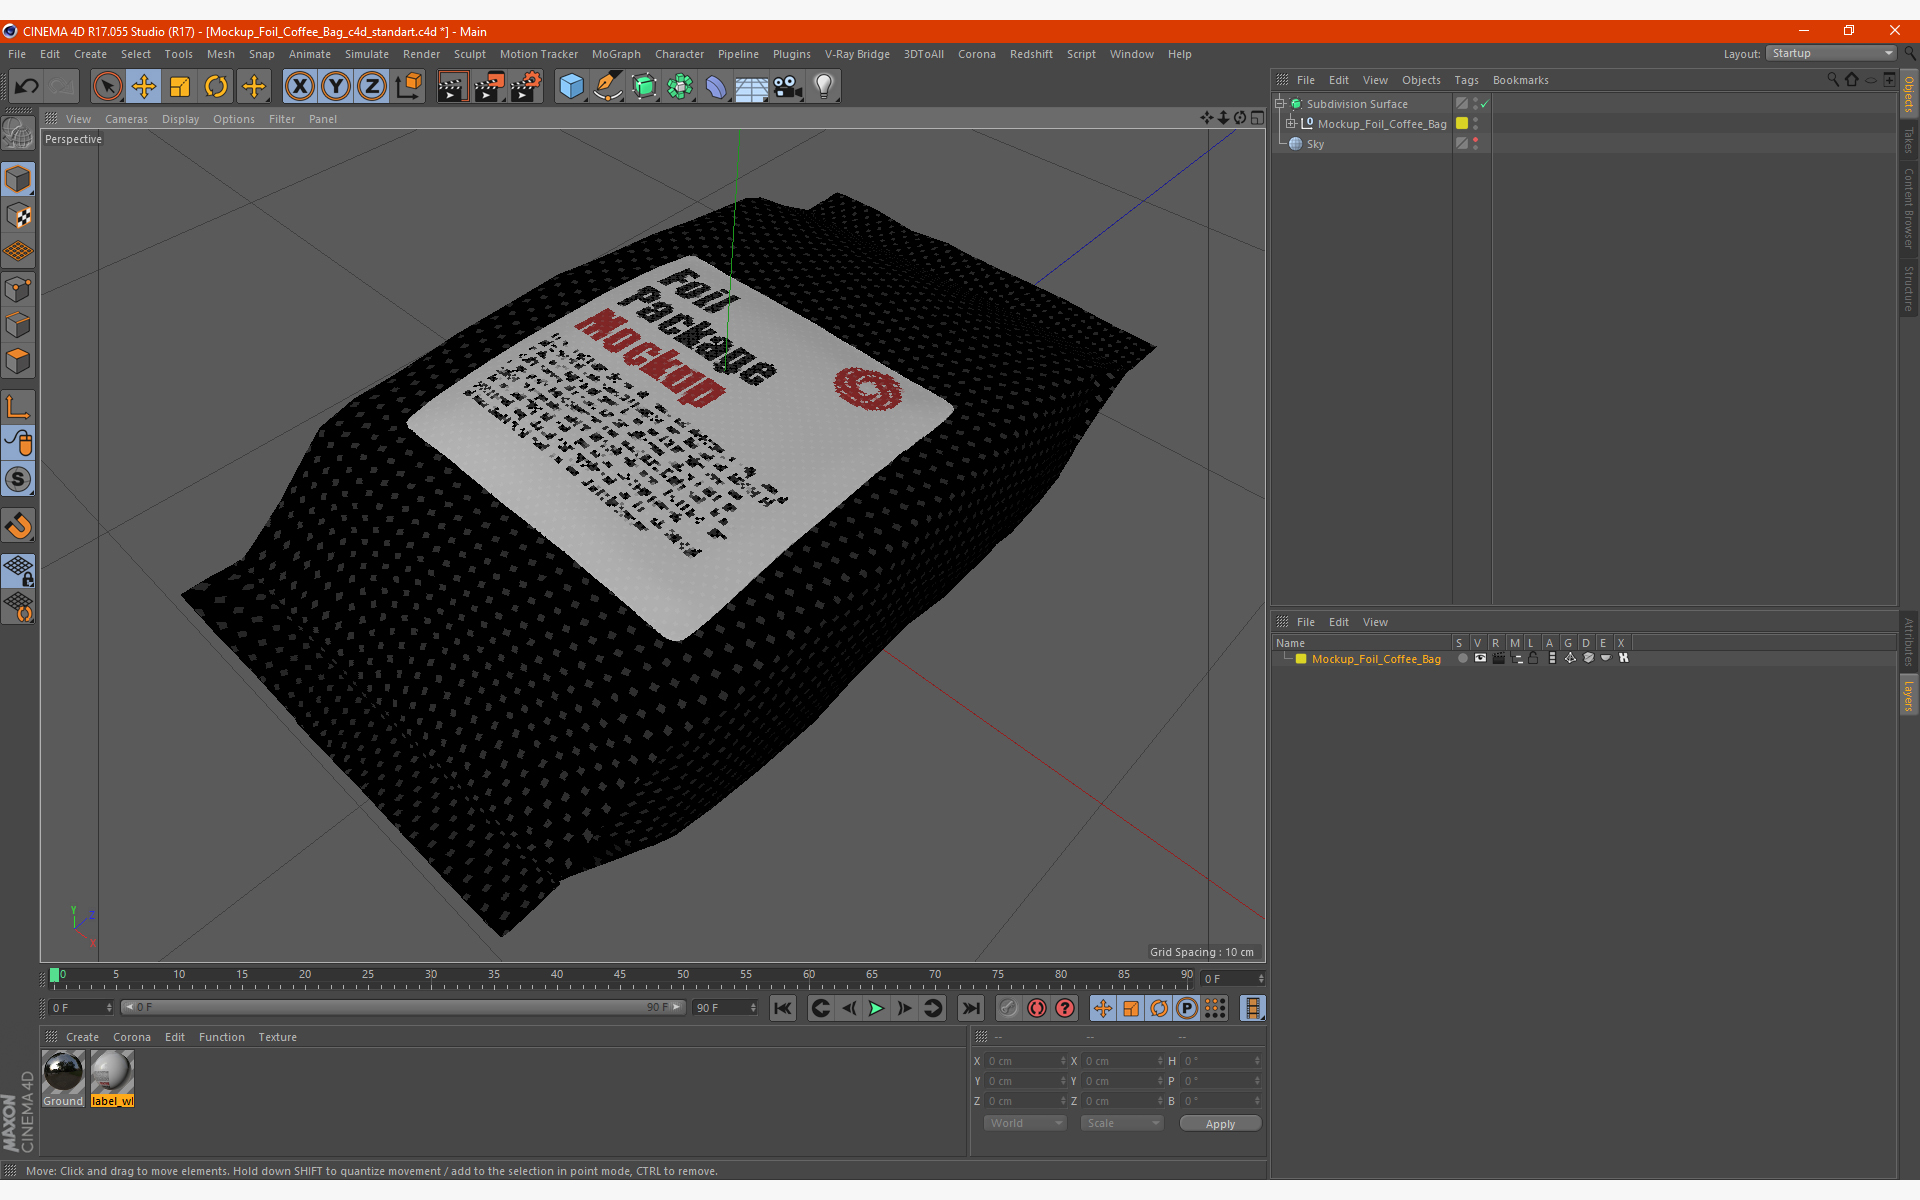Select the Ground material thumbnail
Viewport: 1920px width, 1200px height.
point(64,1078)
